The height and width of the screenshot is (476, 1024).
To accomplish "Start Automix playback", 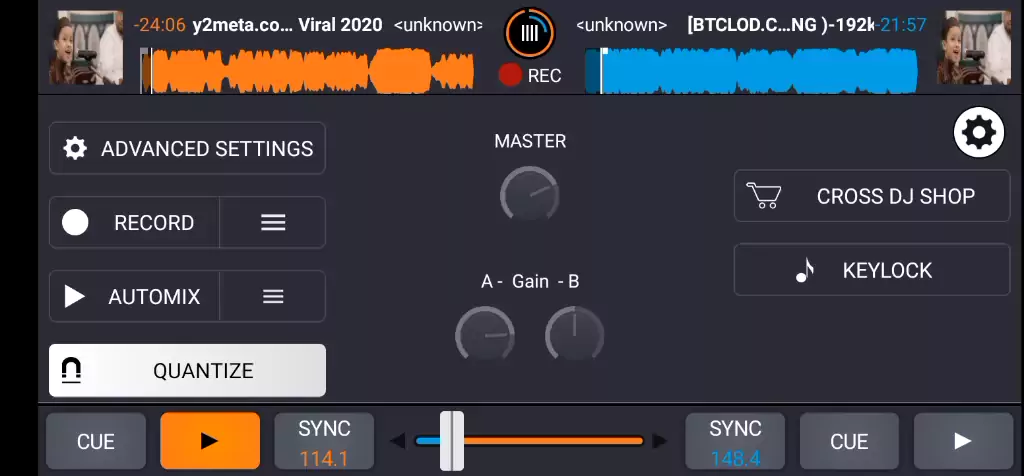I will coord(134,297).
